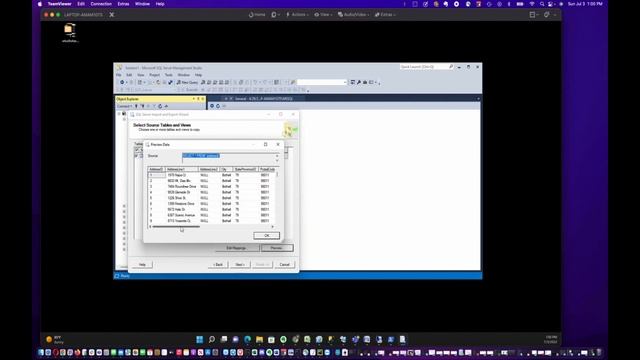Viewport: 640px width, 360px height.
Task: Click the Next button in the wizard
Action: click(240, 264)
